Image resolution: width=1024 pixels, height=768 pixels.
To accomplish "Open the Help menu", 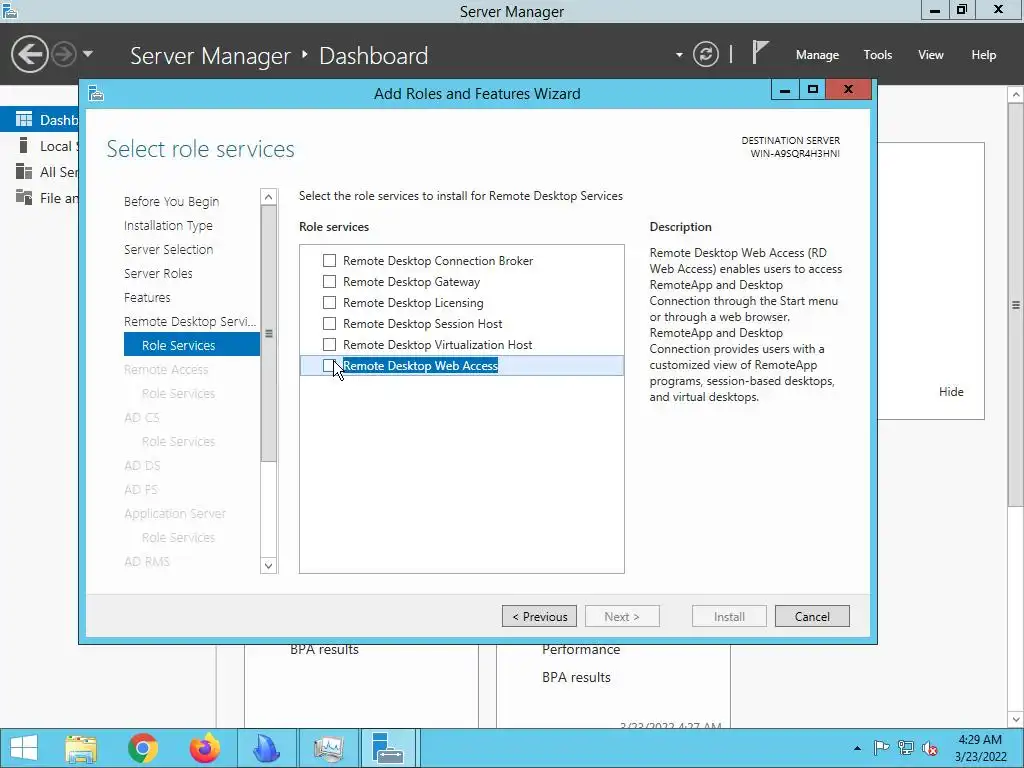I will 984,55.
